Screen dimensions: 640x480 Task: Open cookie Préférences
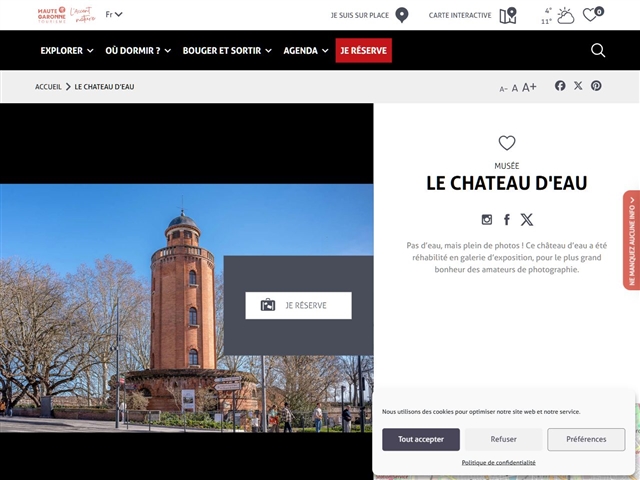tap(586, 439)
